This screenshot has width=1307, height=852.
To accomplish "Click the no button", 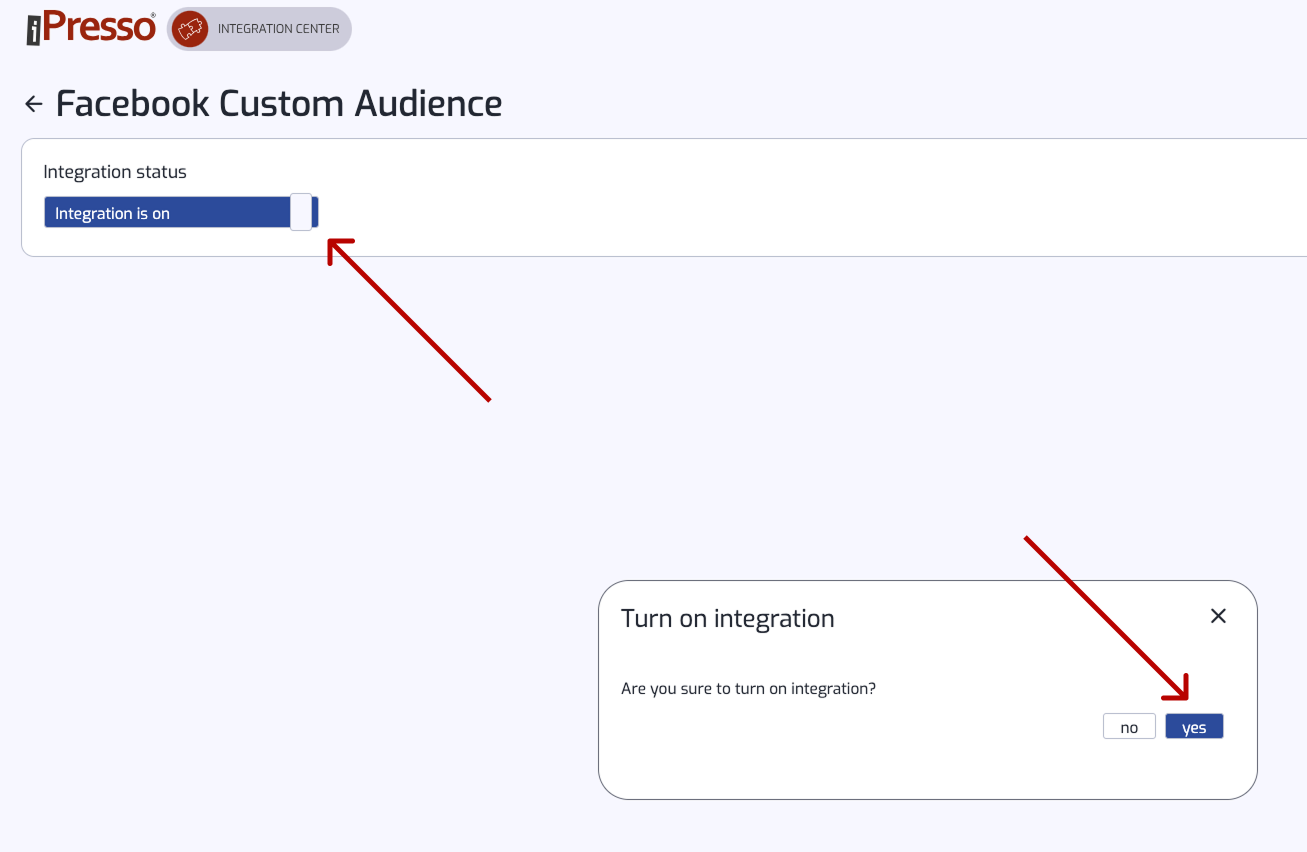I will (x=1129, y=727).
